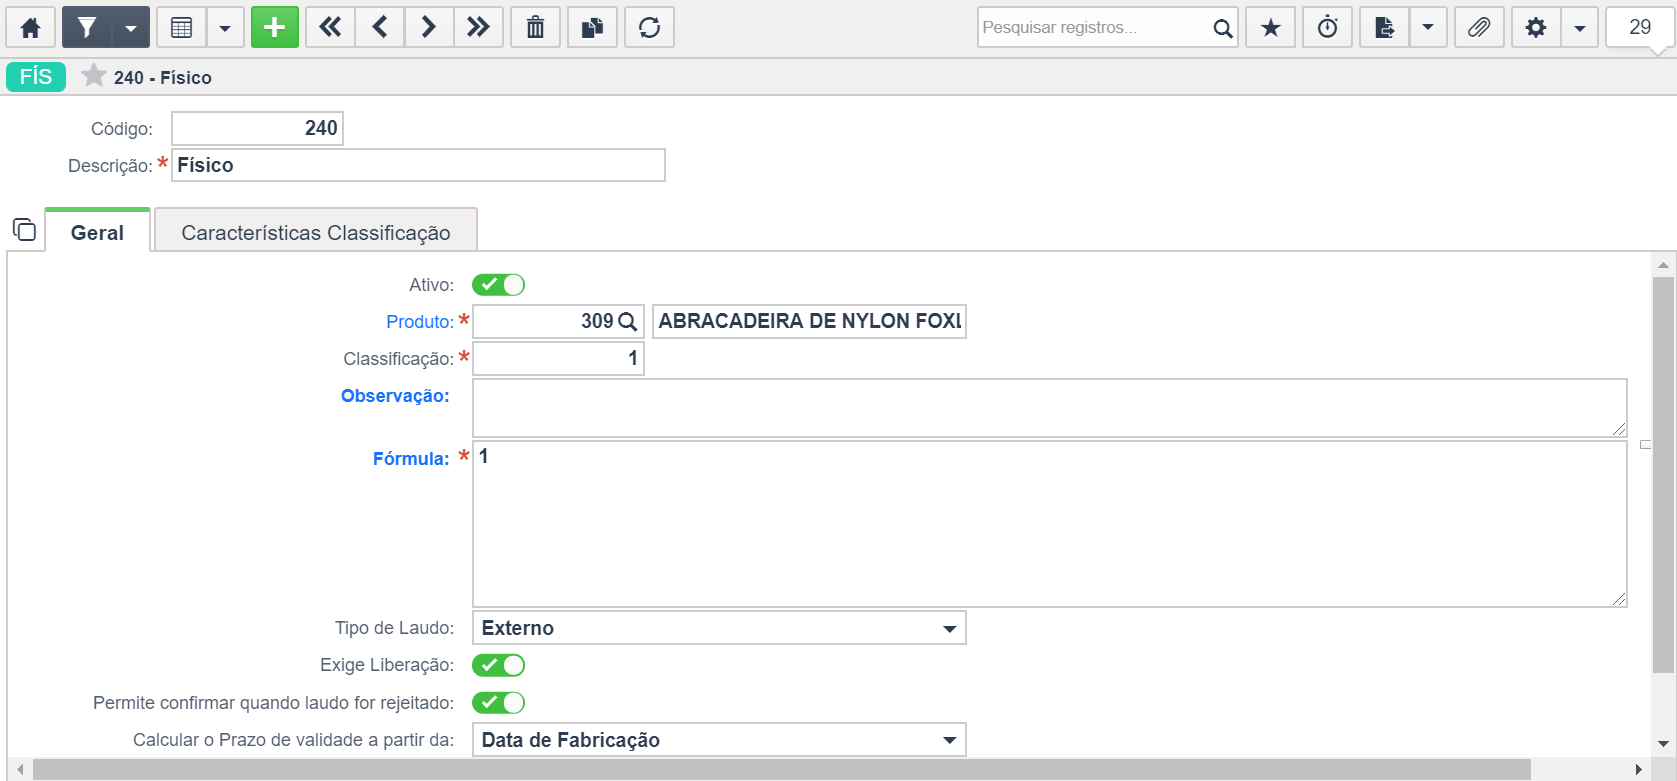Switch to grid table view
Image resolution: width=1677 pixels, height=781 pixels.
tap(182, 28)
